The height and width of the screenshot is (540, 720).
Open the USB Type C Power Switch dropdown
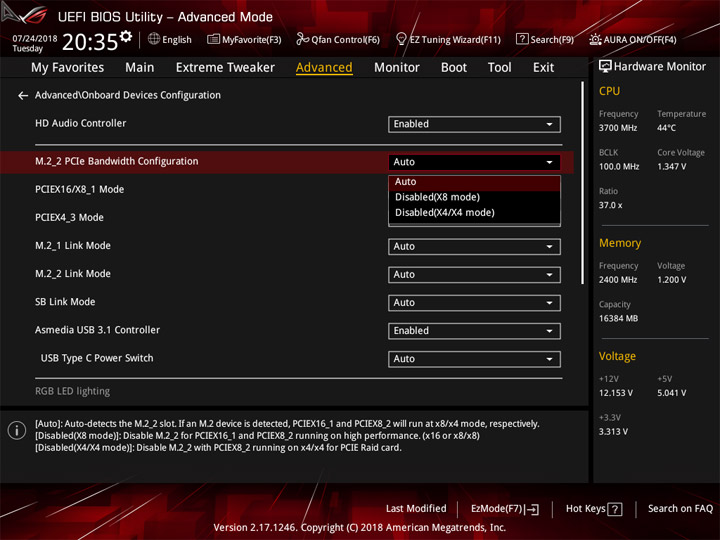[x=474, y=359]
